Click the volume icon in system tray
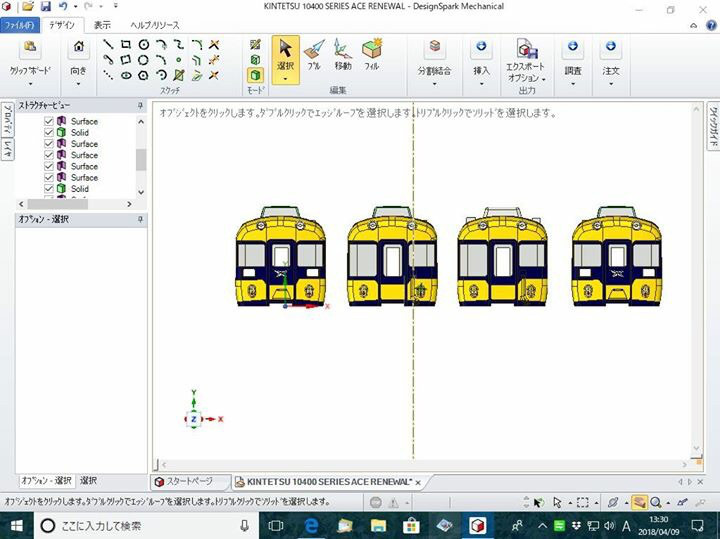 [609, 526]
